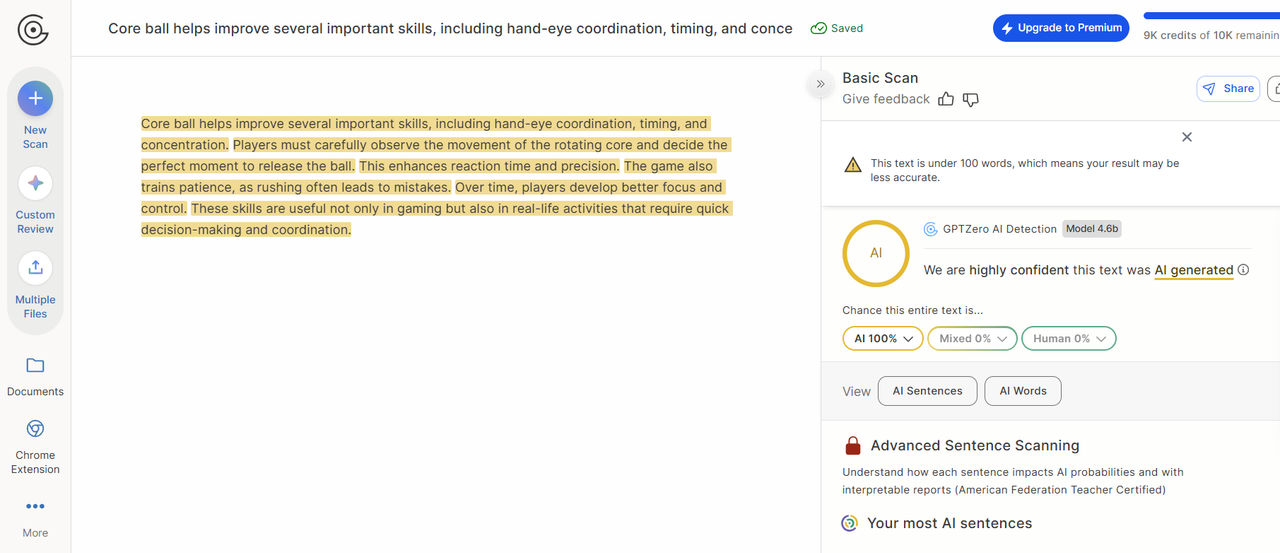This screenshot has width=1280, height=553.
Task: Dismiss the under 100 words warning
Action: 1187,137
